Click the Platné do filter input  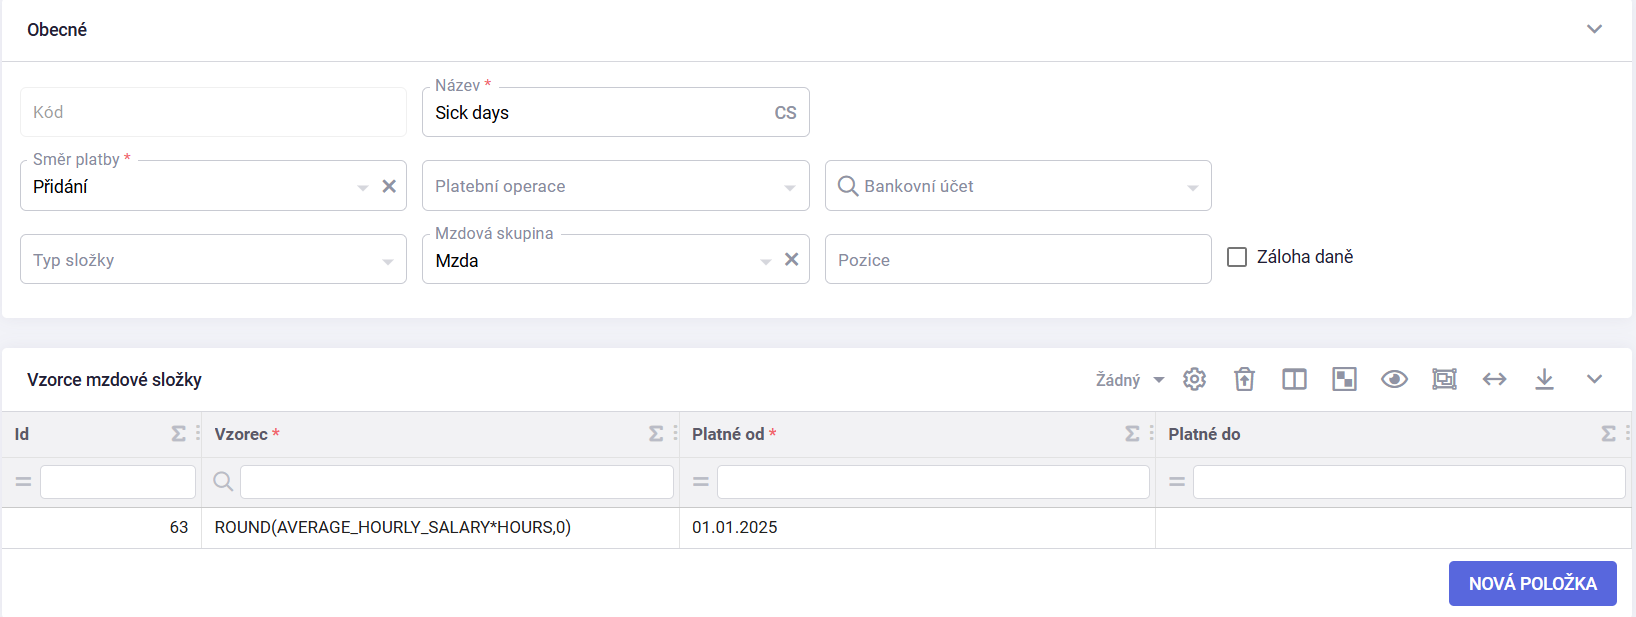(1409, 482)
